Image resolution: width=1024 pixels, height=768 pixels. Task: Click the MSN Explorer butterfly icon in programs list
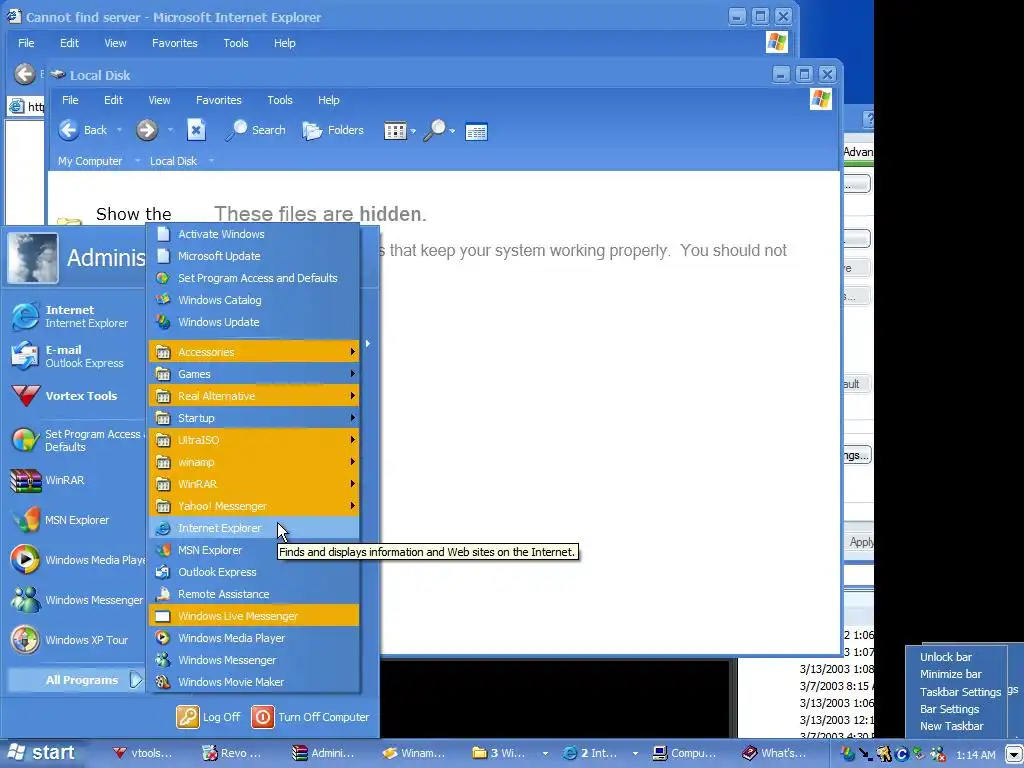163,550
